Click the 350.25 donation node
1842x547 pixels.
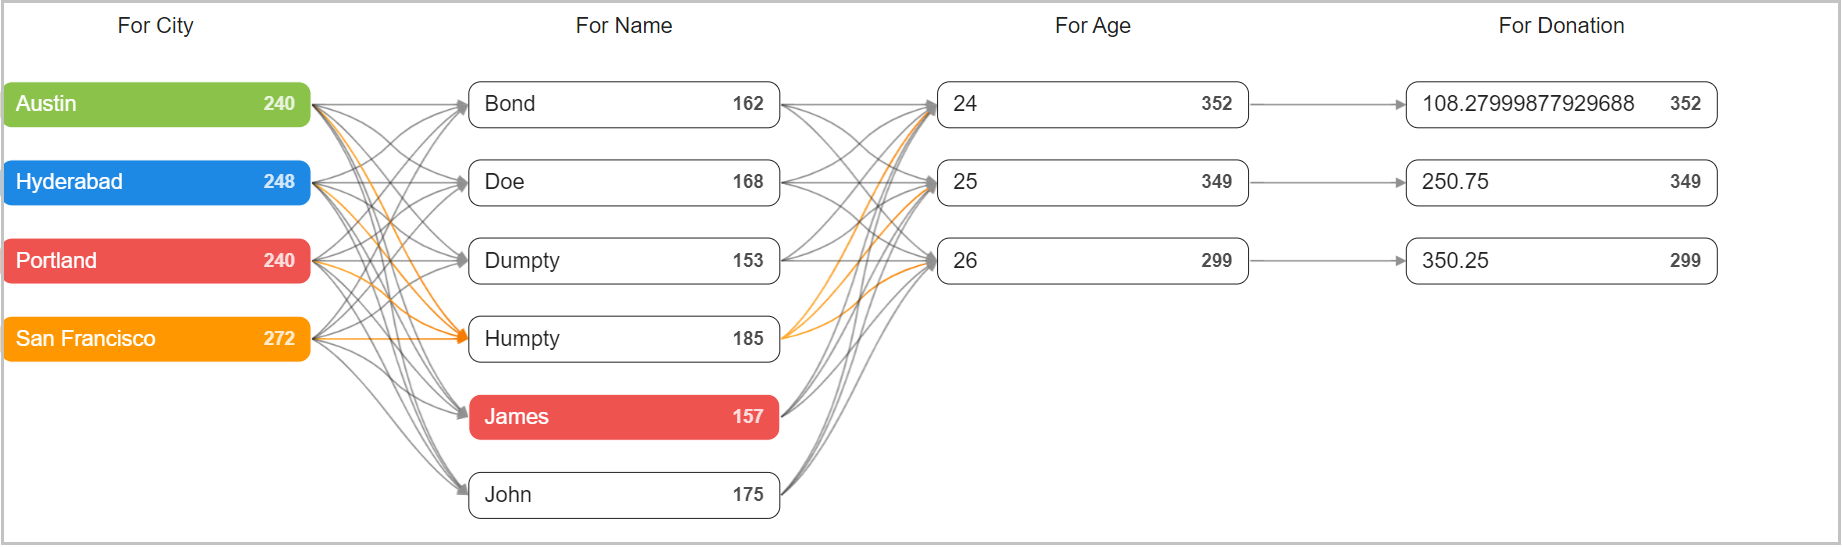pyautogui.click(x=1560, y=261)
